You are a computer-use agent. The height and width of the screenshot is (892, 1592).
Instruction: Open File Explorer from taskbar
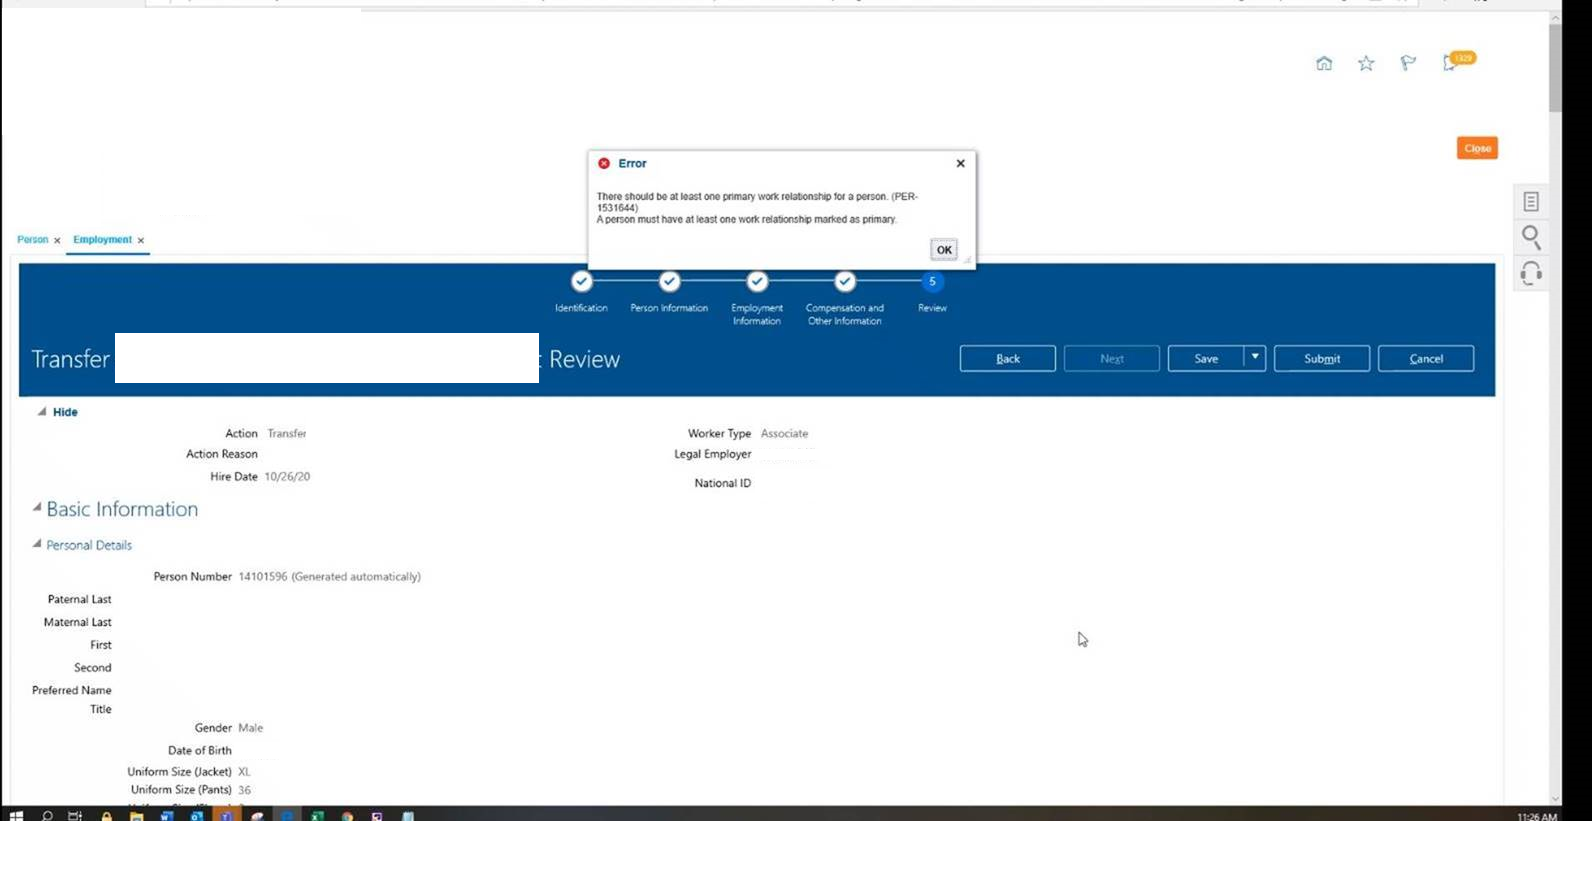tap(137, 816)
